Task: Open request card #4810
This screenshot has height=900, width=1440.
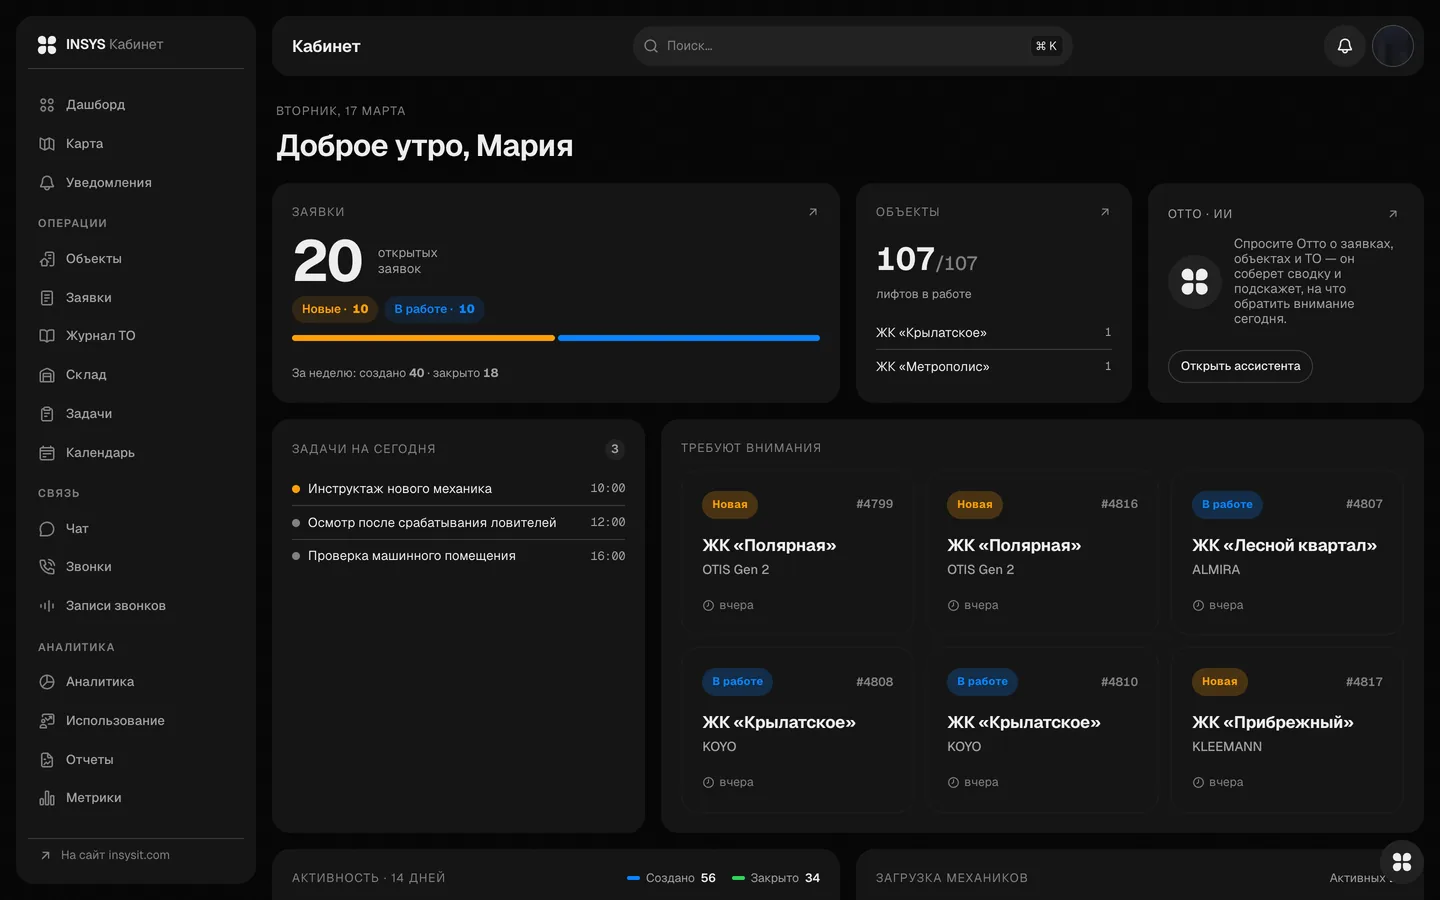Action: pos(1042,729)
